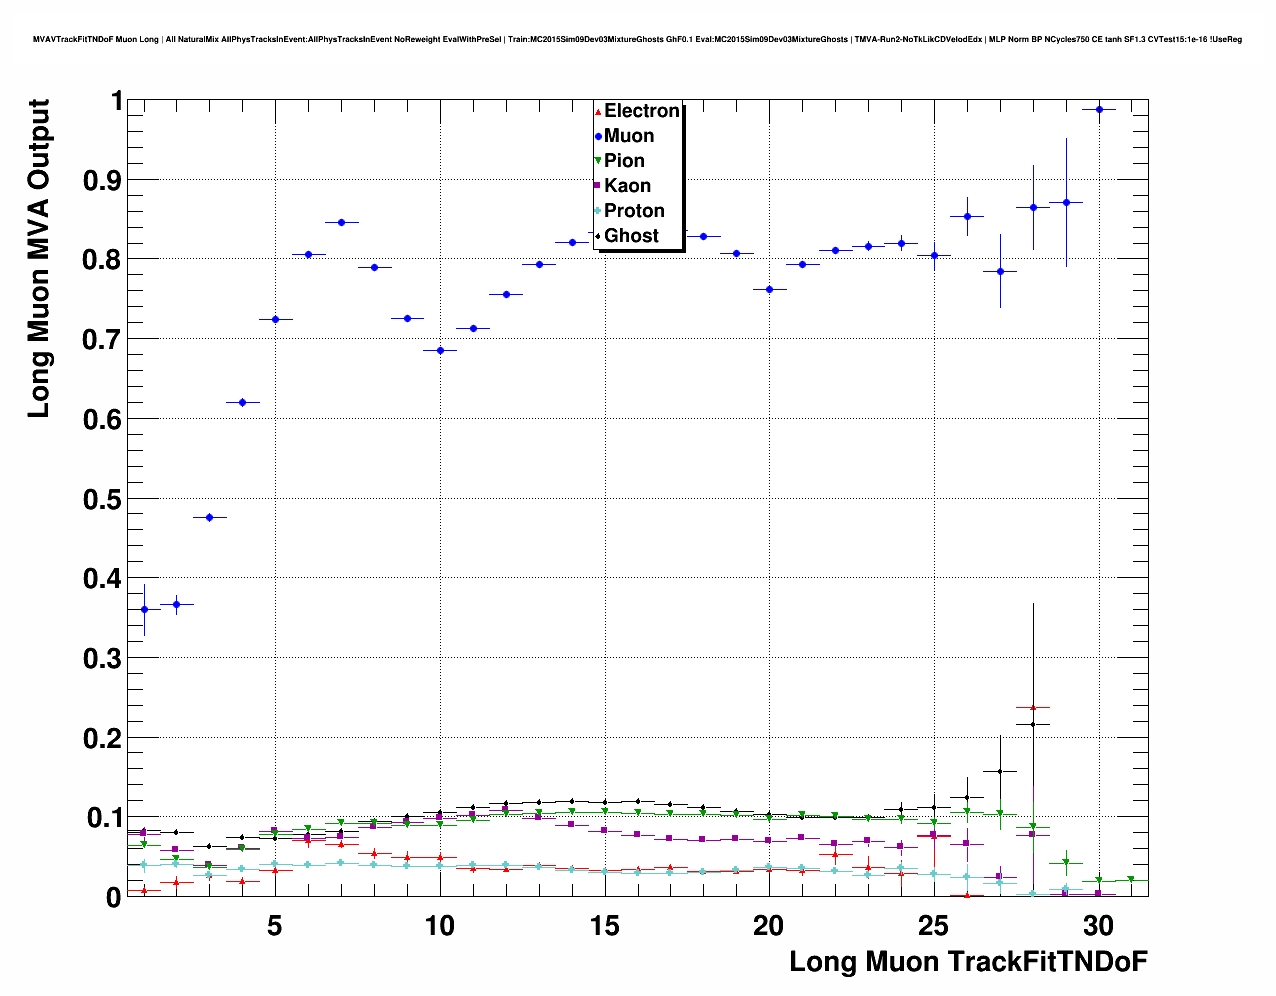
Task: Click the x-axis tick label '30'
Action: click(x=1098, y=926)
